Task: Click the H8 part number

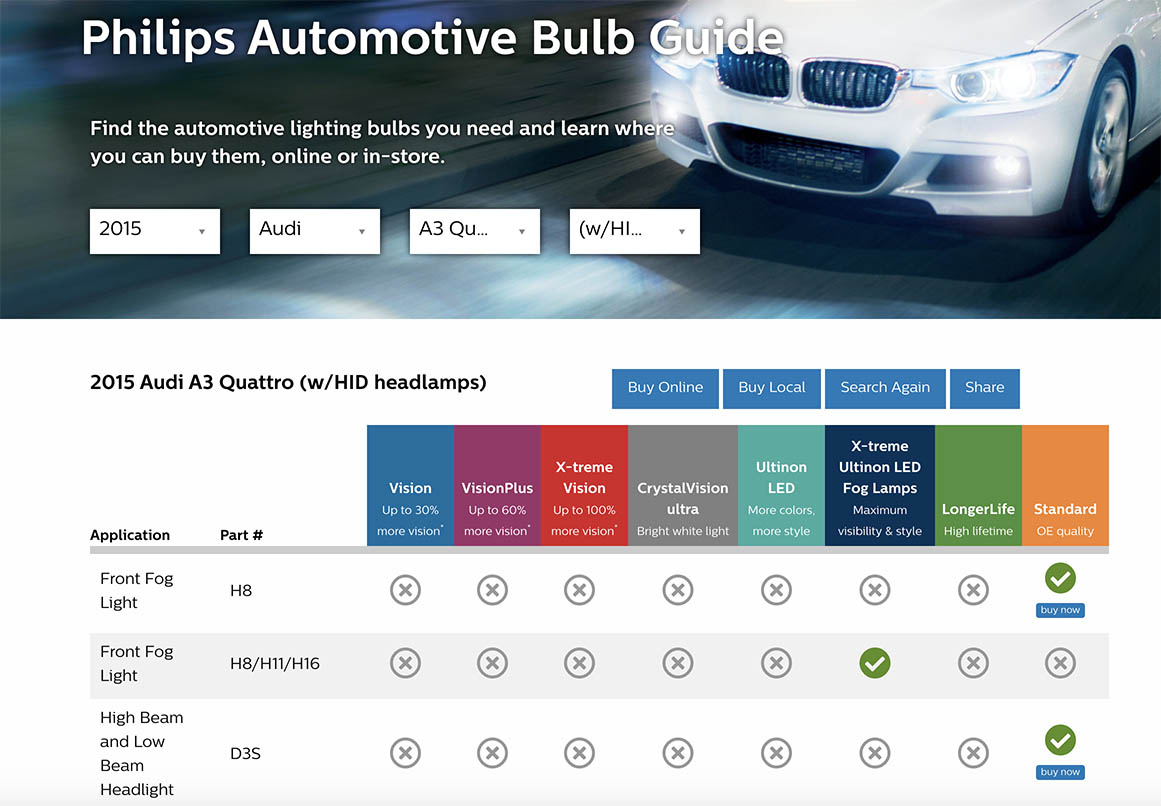Action: tap(241, 591)
